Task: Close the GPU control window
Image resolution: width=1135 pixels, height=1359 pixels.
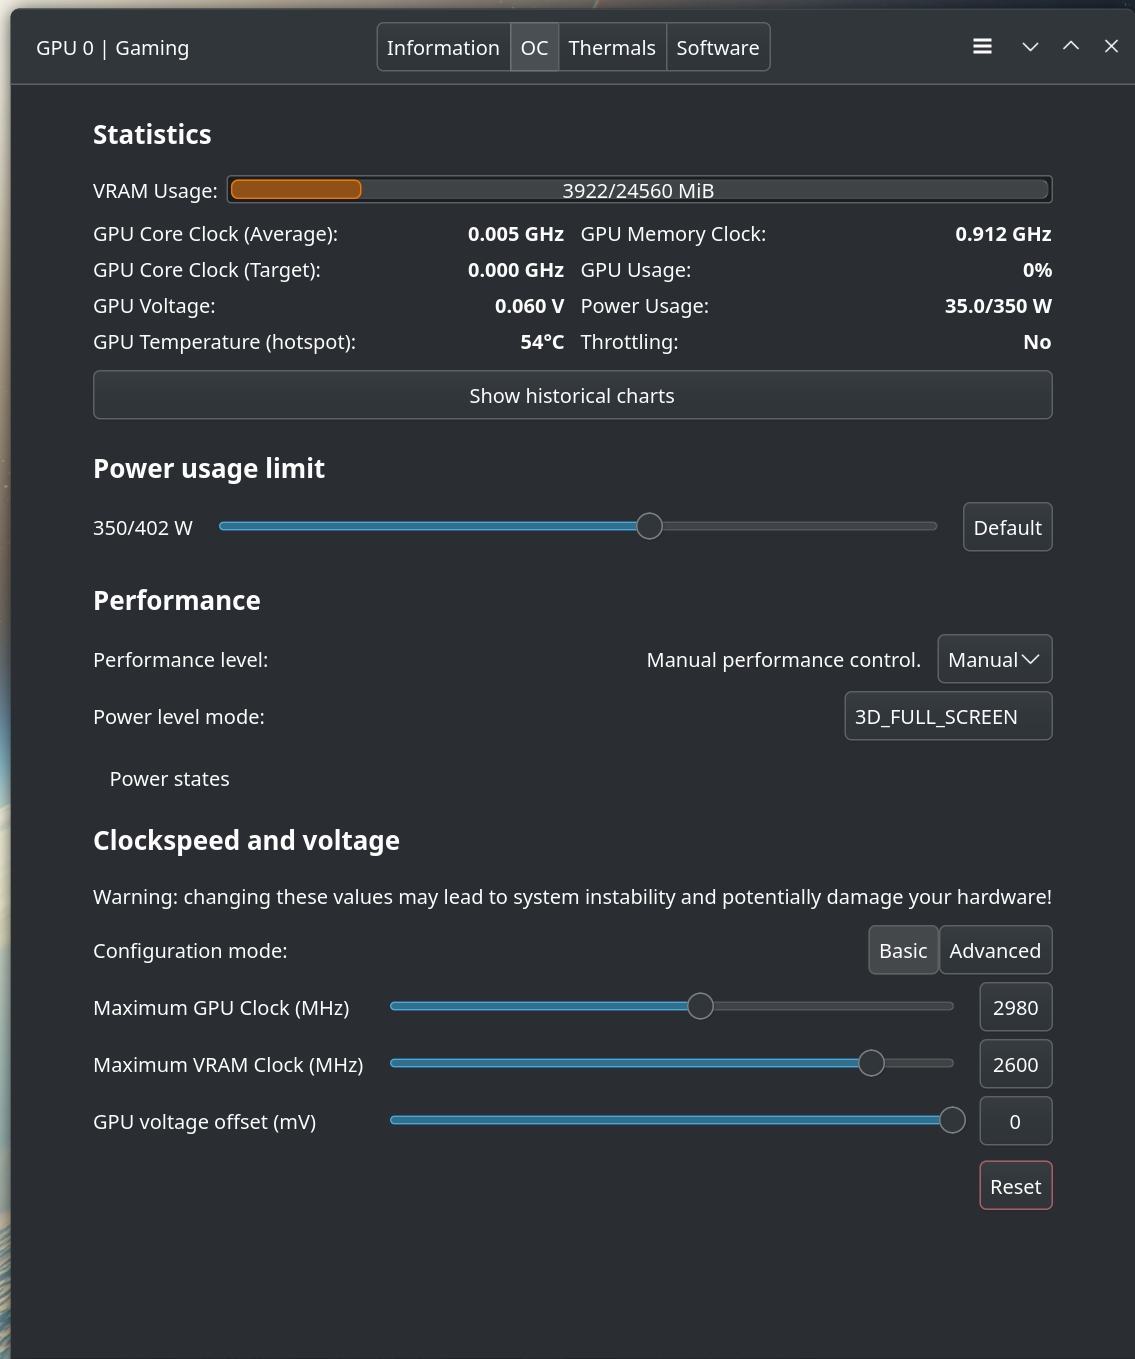Action: [x=1111, y=47]
